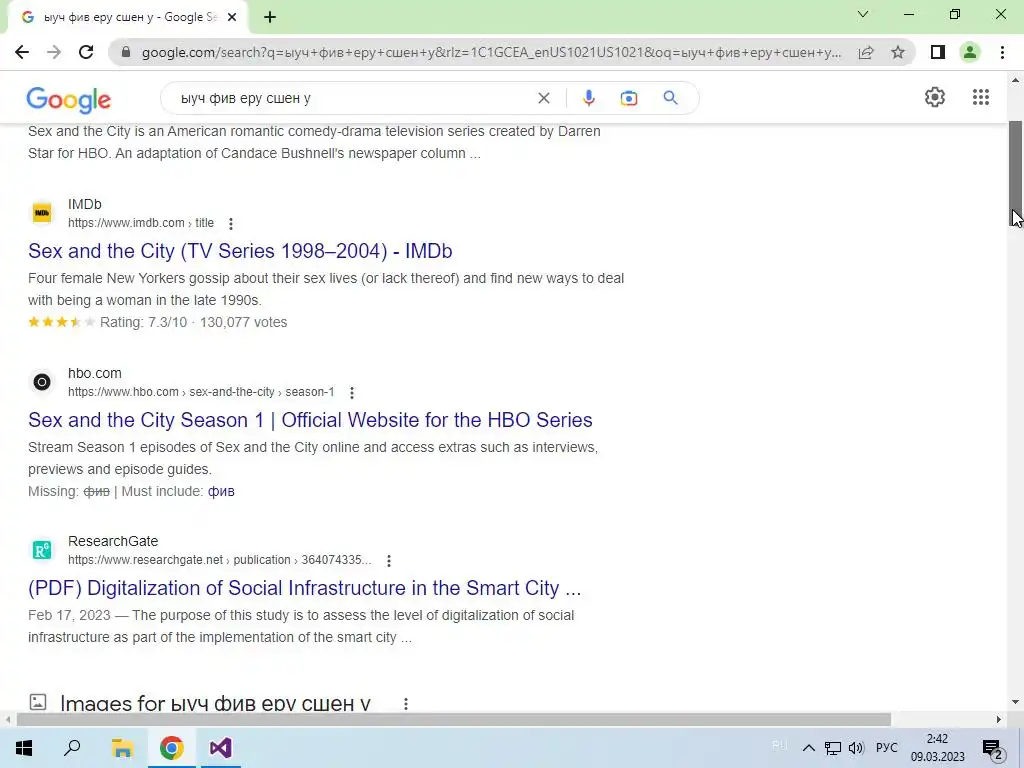Open Sex and the City Season 1 HBO link
1024x768 pixels.
click(x=310, y=420)
